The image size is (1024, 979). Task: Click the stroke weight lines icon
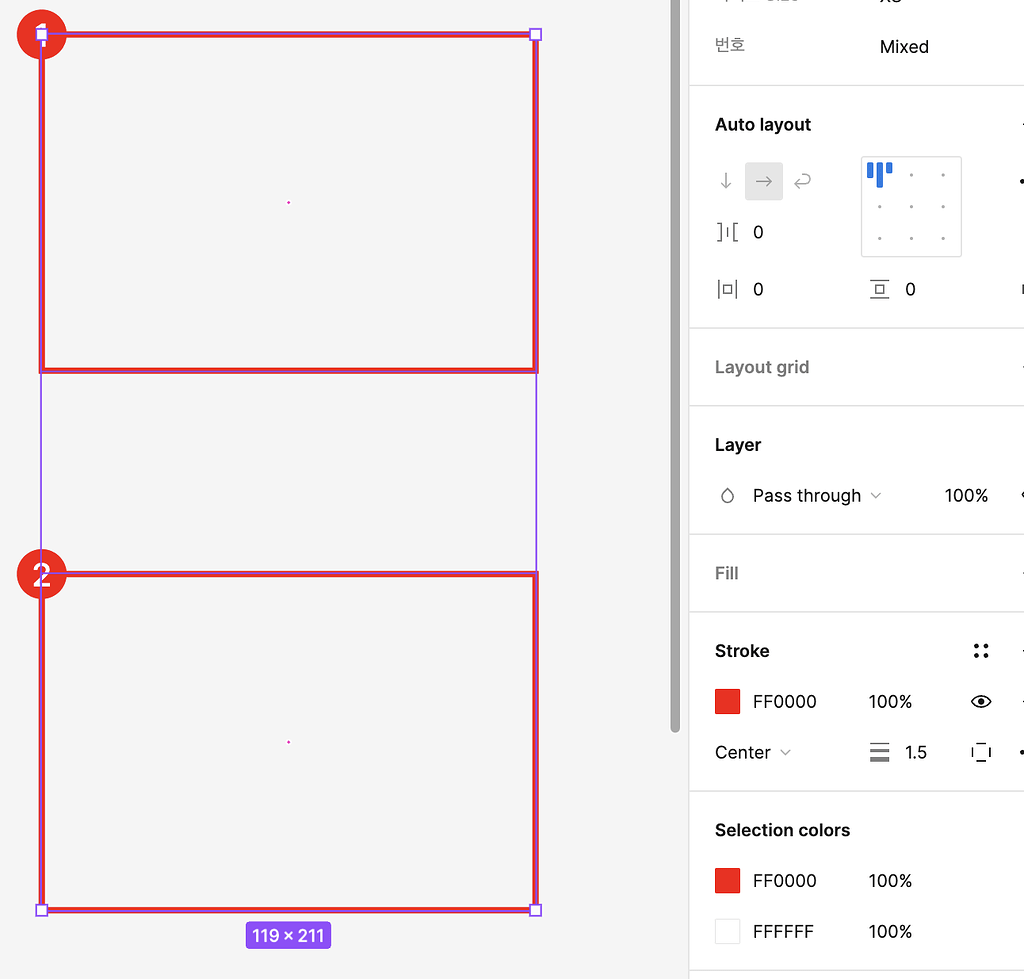click(880, 752)
